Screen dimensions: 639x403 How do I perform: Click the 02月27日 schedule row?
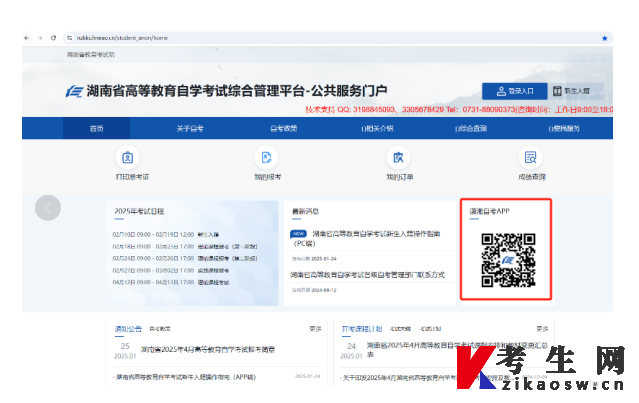click(x=170, y=271)
